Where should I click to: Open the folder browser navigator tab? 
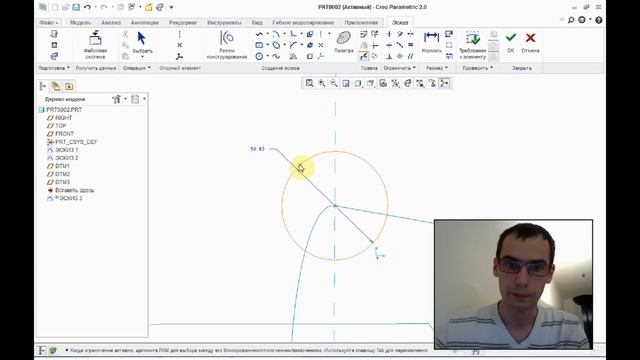pyautogui.click(x=56, y=86)
